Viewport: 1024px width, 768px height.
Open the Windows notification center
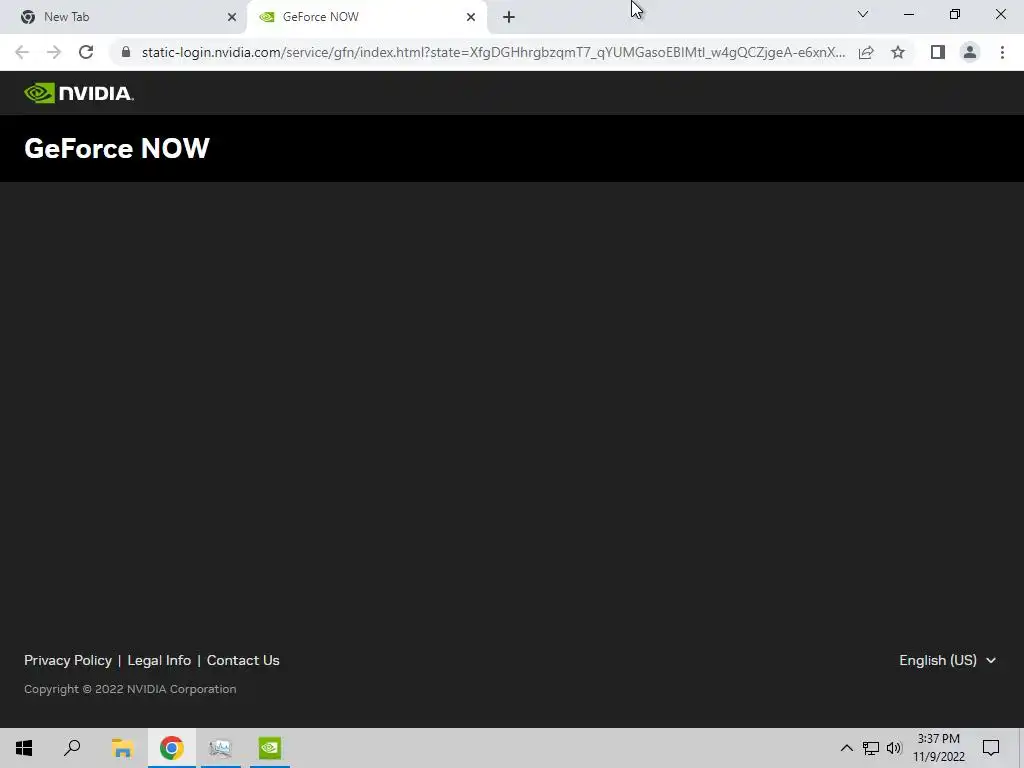tap(991, 748)
